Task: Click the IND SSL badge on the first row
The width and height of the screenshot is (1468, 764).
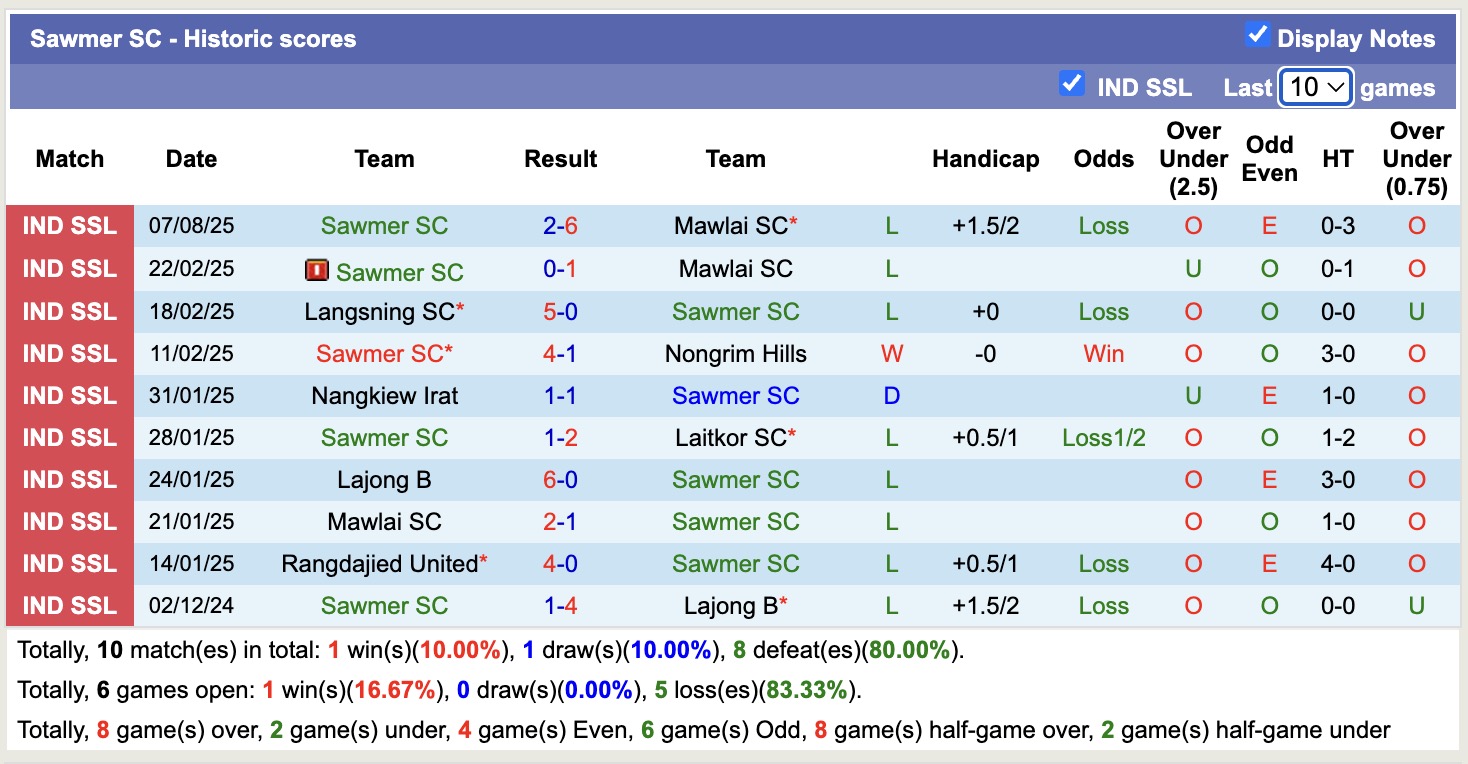Action: point(69,226)
